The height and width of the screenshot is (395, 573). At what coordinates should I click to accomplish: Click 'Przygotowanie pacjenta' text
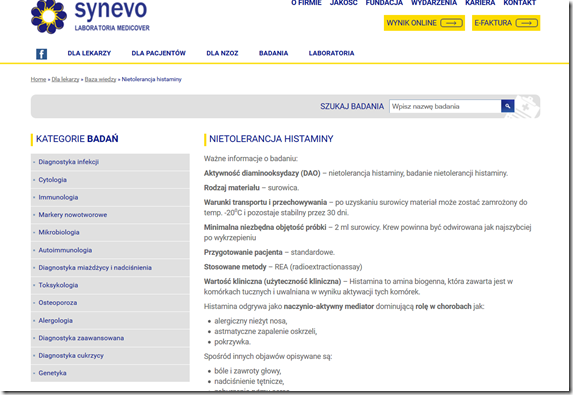tap(243, 252)
